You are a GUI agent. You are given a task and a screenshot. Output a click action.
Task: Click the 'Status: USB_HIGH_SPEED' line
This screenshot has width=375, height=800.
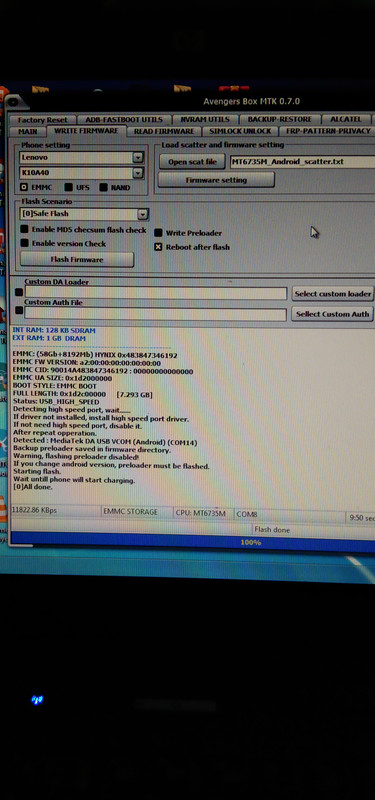point(56,402)
